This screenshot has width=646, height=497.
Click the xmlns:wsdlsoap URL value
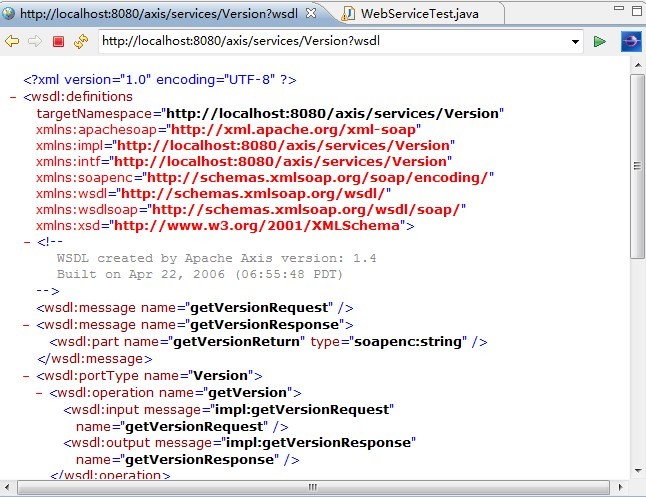tap(306, 210)
